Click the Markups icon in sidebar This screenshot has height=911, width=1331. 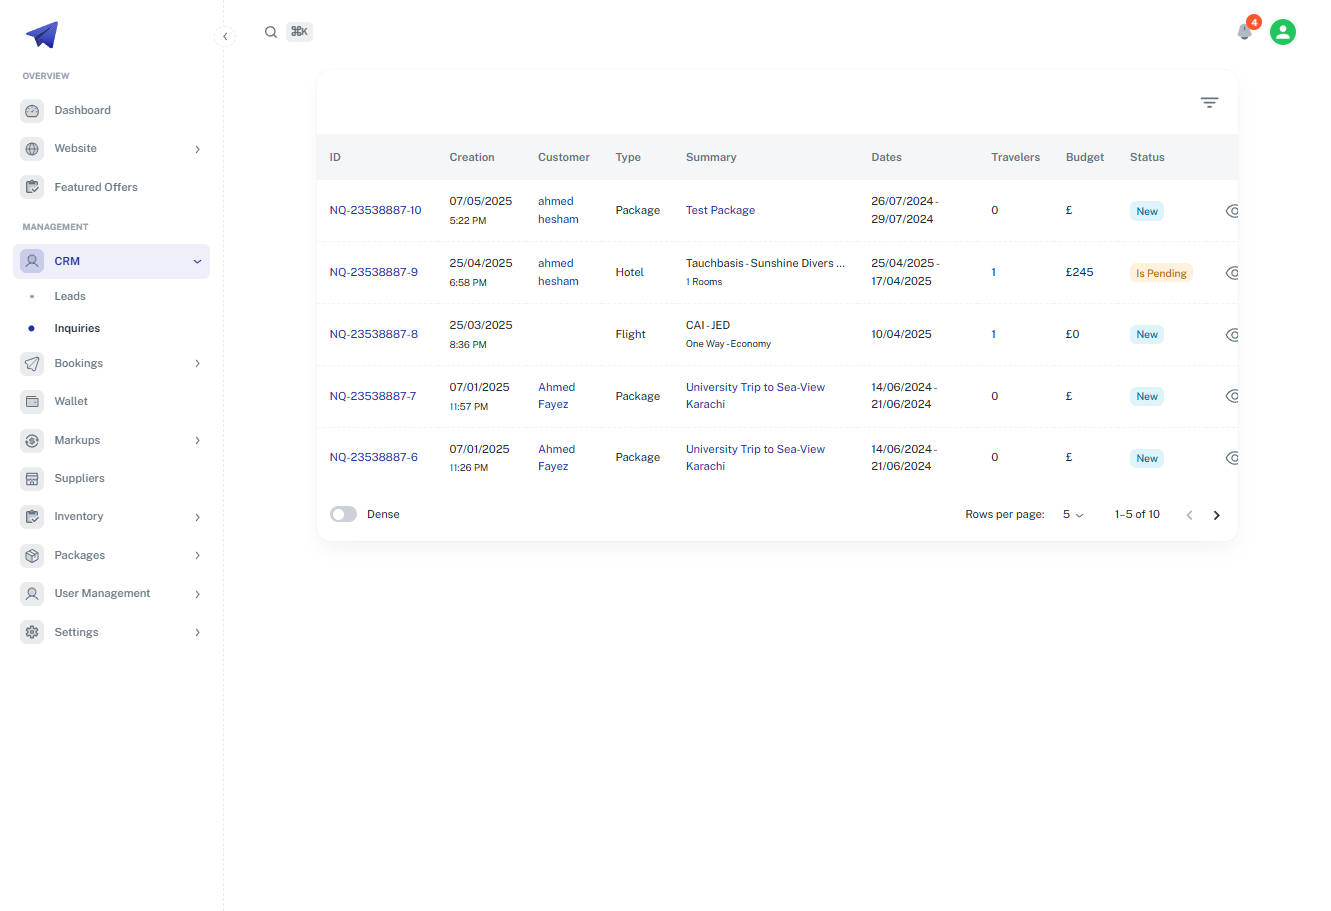(x=32, y=440)
